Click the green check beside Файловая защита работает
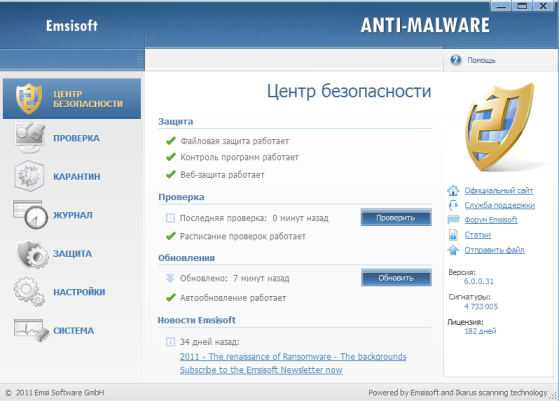Image resolution: width=559 pixels, height=401 pixels. pyautogui.click(x=171, y=141)
